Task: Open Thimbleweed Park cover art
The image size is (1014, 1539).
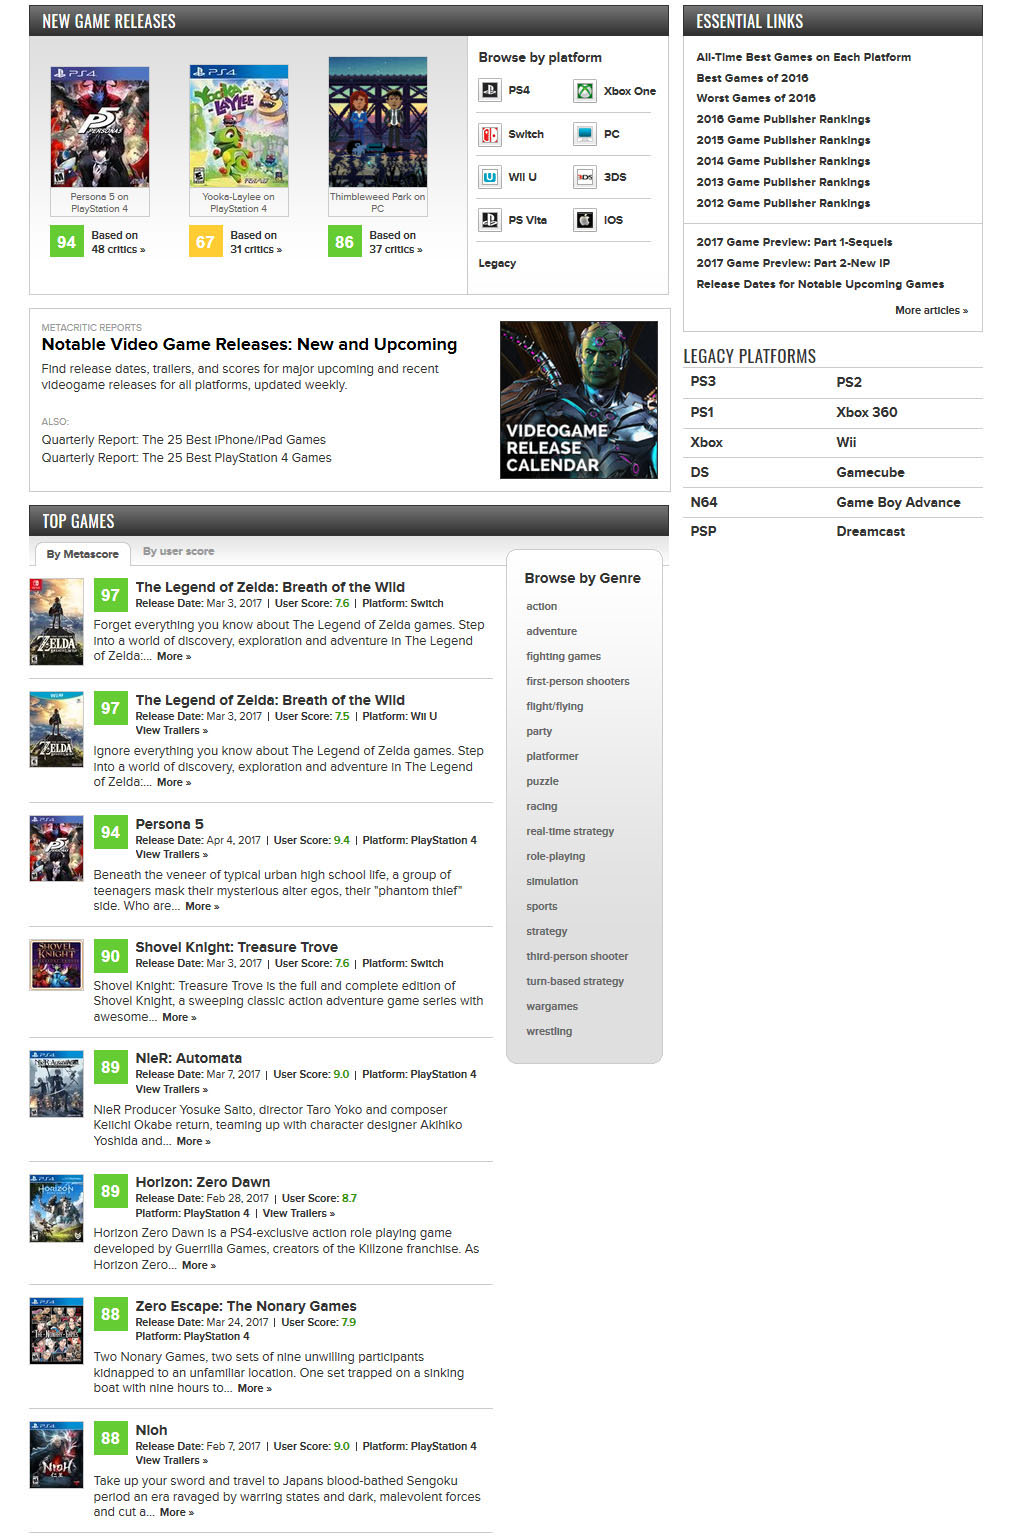Action: (x=378, y=122)
